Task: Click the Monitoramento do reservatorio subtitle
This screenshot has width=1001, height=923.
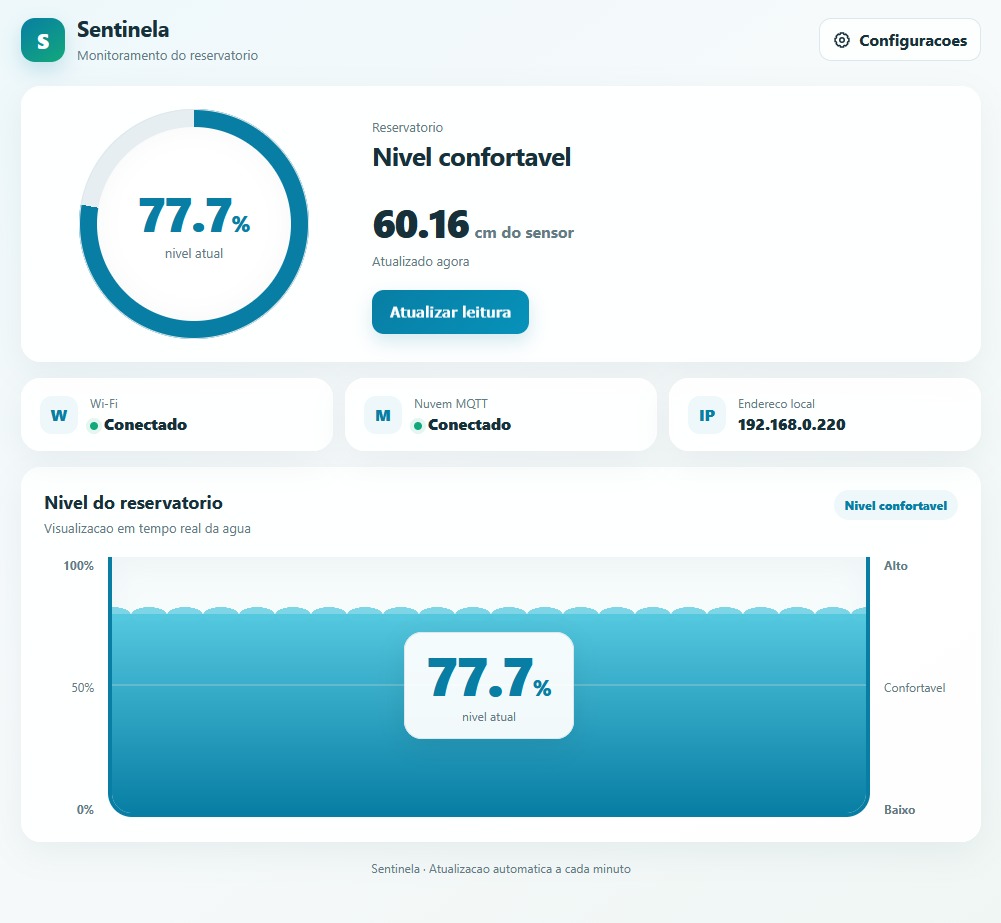Action: click(167, 56)
